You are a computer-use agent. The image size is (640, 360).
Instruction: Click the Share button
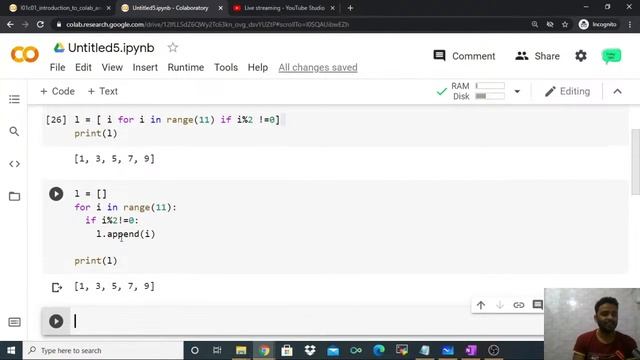point(537,56)
